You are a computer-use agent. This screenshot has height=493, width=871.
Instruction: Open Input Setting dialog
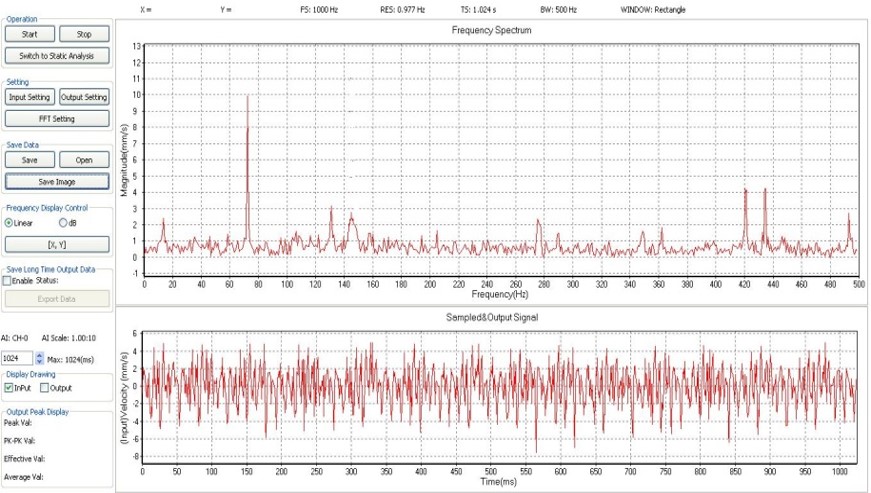pyautogui.click(x=30, y=97)
